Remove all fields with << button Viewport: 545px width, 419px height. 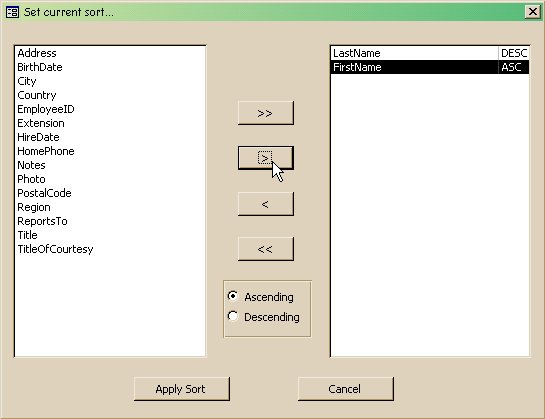pos(266,249)
